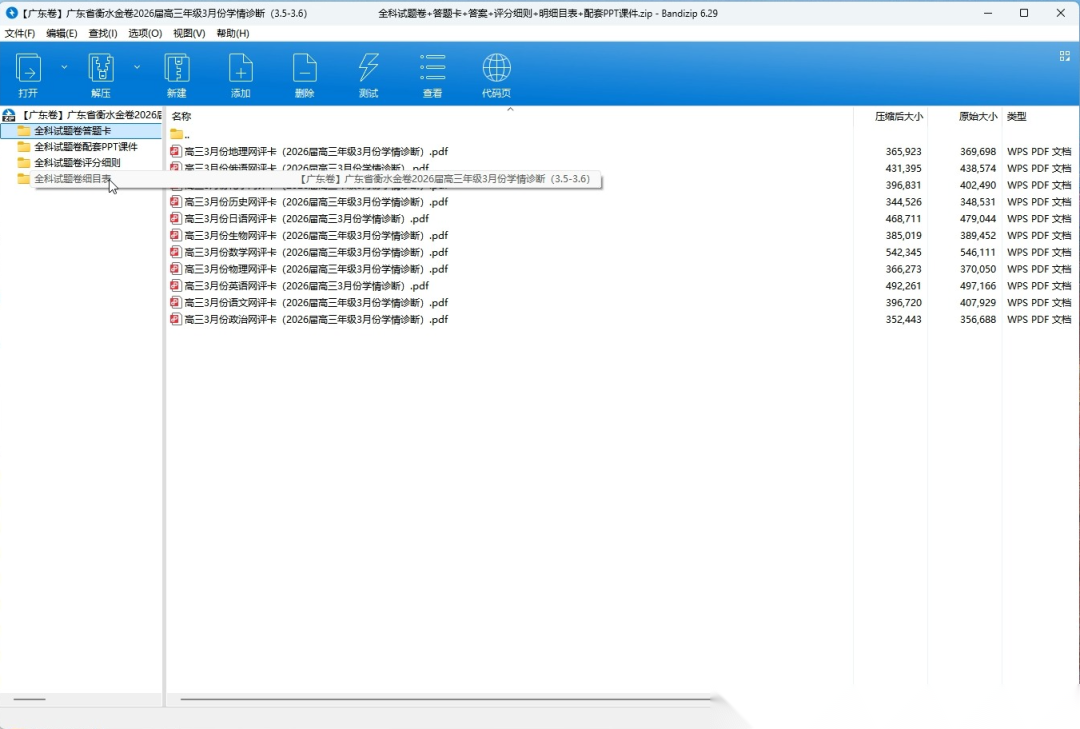Open the view layout icon at top right
This screenshot has width=1080, height=729.
(x=1065, y=57)
